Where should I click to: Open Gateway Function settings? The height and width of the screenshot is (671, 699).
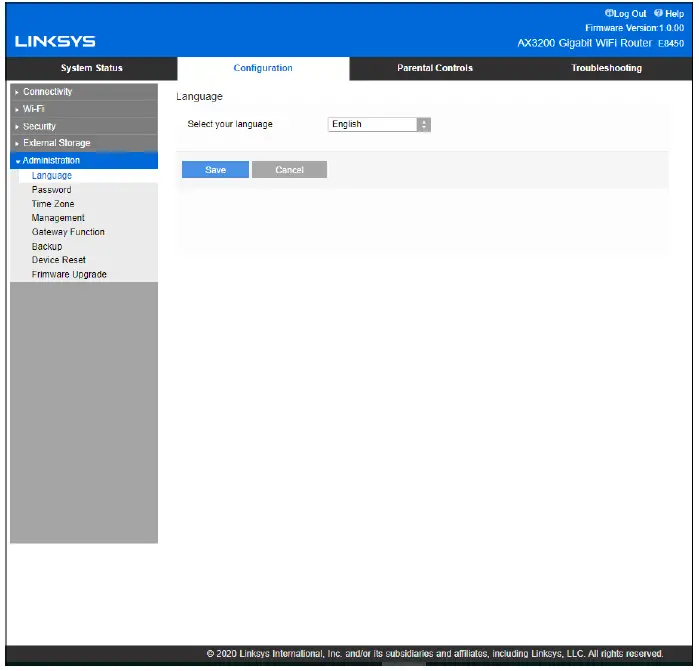[x=68, y=232]
